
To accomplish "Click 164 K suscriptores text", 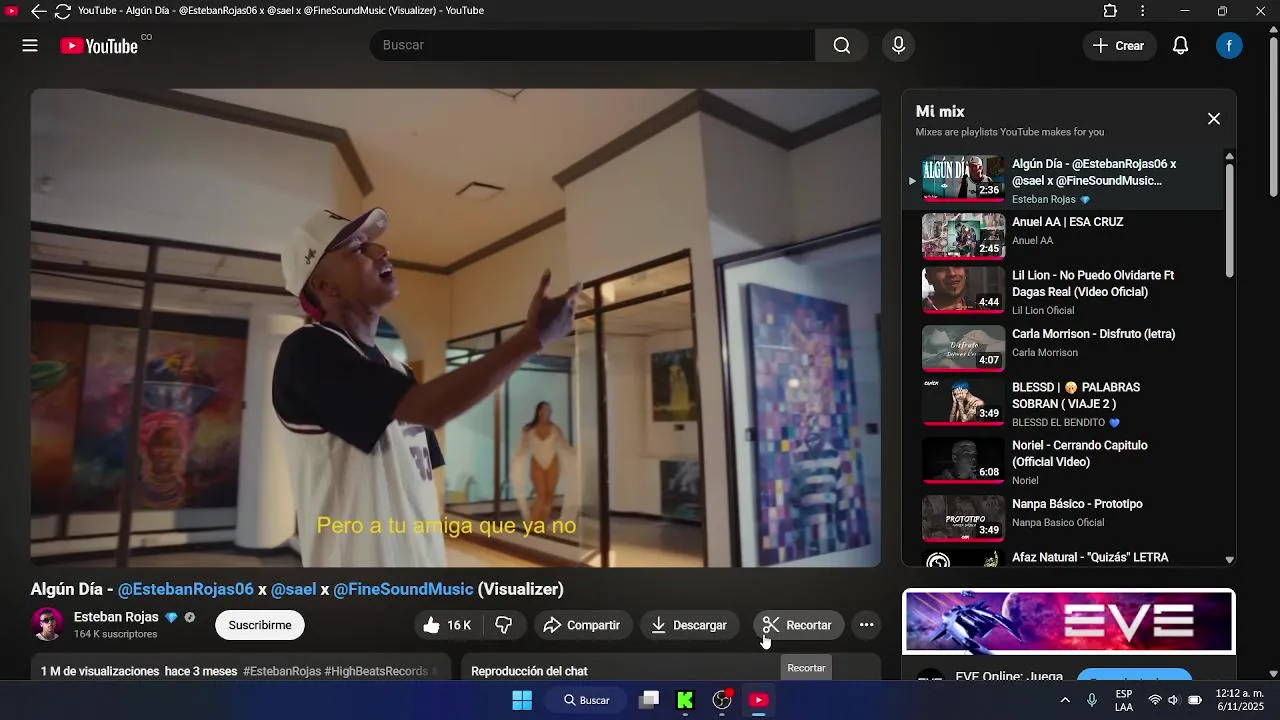I will [116, 634].
